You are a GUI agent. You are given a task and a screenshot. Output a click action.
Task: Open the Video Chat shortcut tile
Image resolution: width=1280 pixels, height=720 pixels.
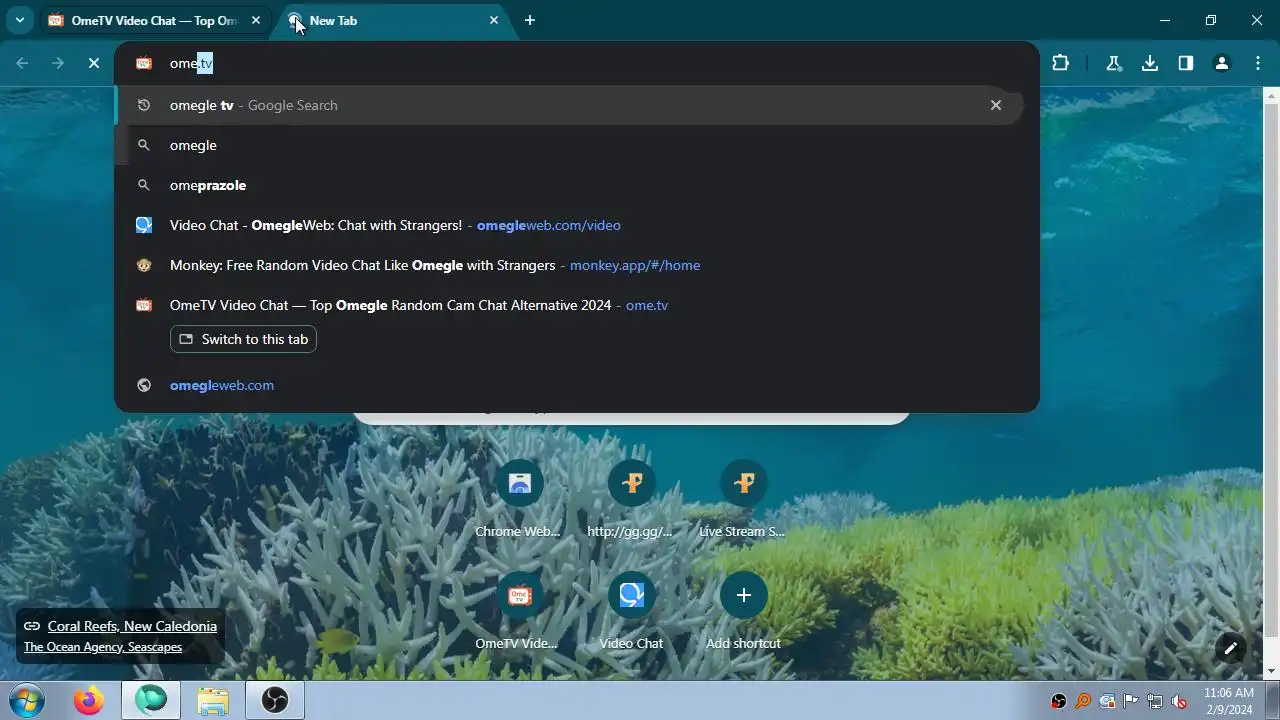(x=631, y=612)
